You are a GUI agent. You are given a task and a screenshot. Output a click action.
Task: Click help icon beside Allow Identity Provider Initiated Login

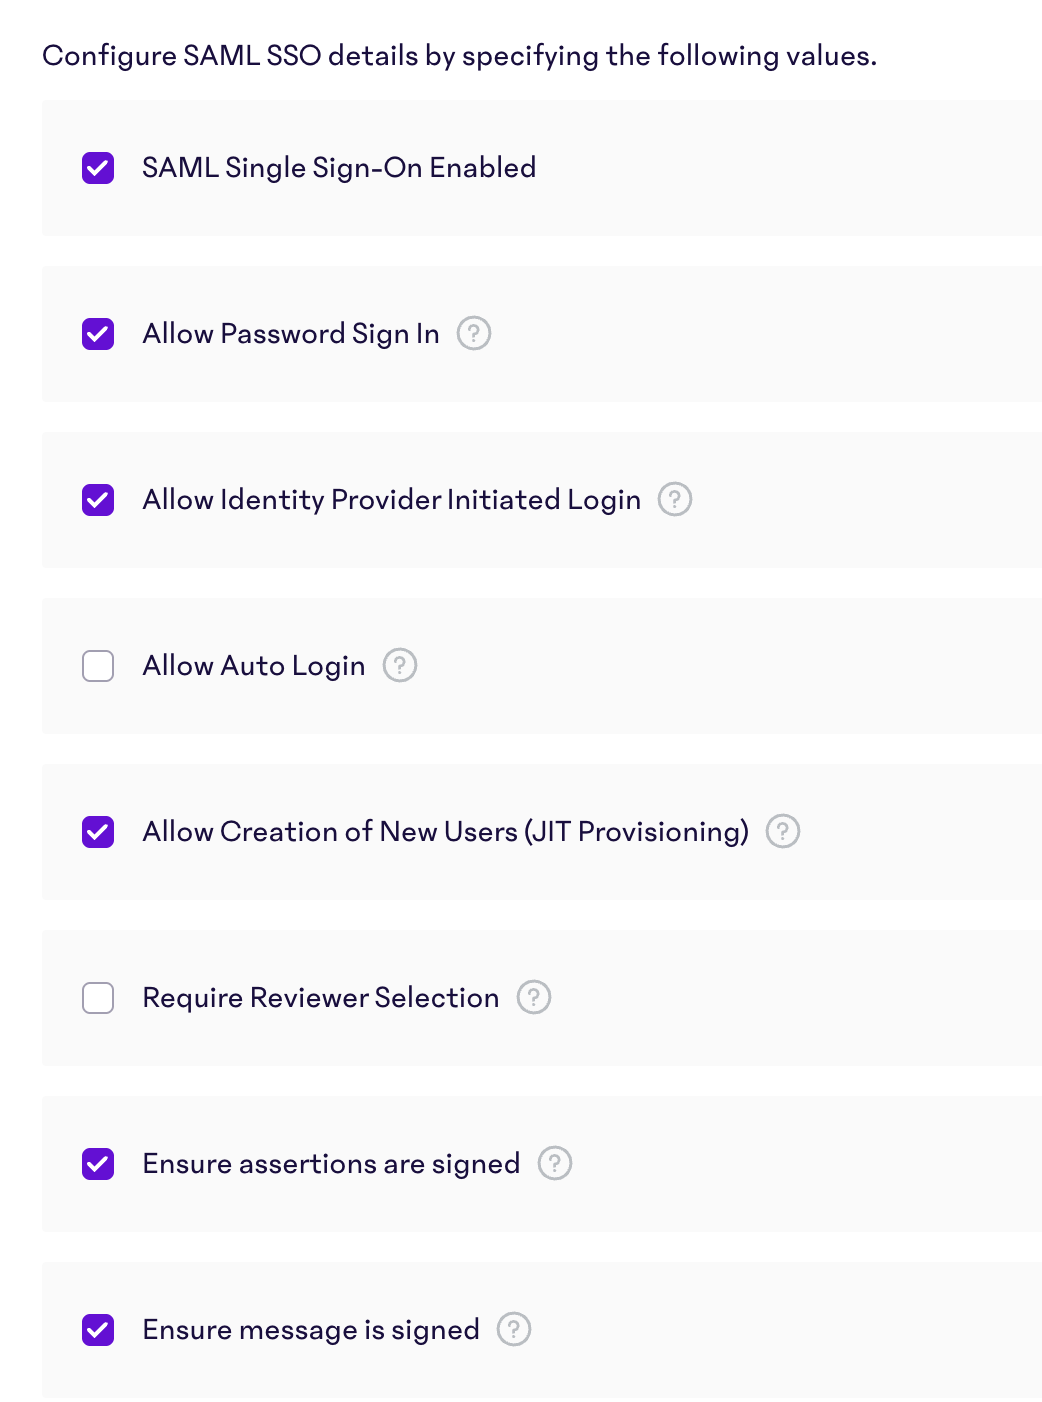(x=675, y=499)
